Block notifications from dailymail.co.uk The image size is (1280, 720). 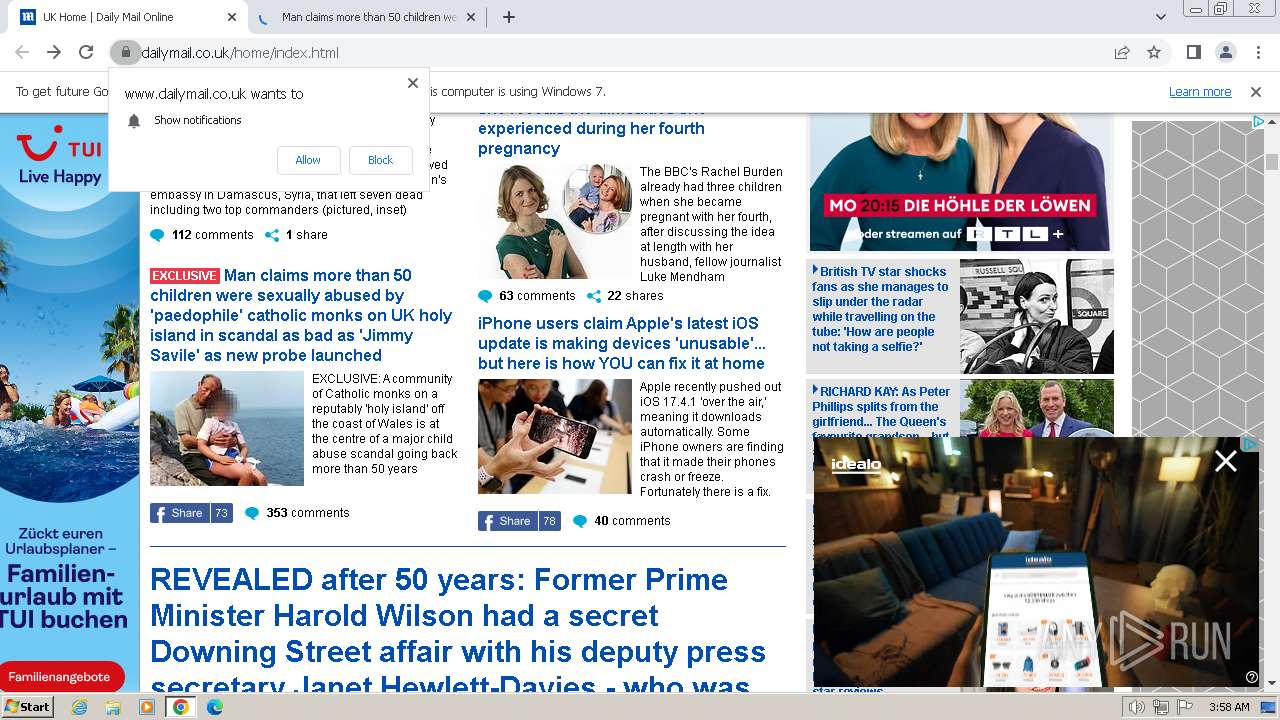pyautogui.click(x=381, y=160)
